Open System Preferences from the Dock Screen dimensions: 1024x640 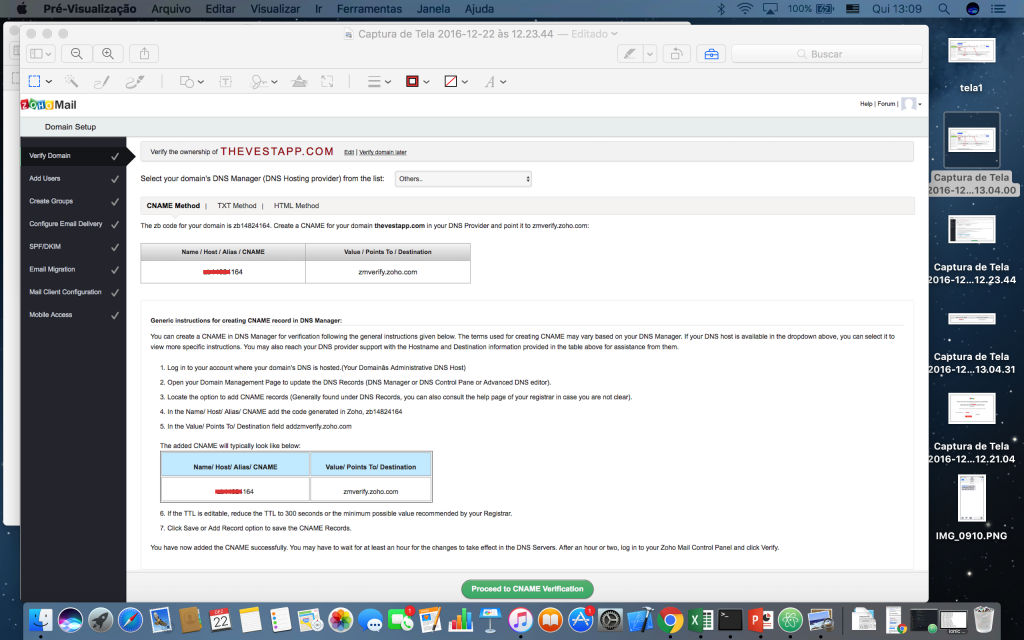610,619
